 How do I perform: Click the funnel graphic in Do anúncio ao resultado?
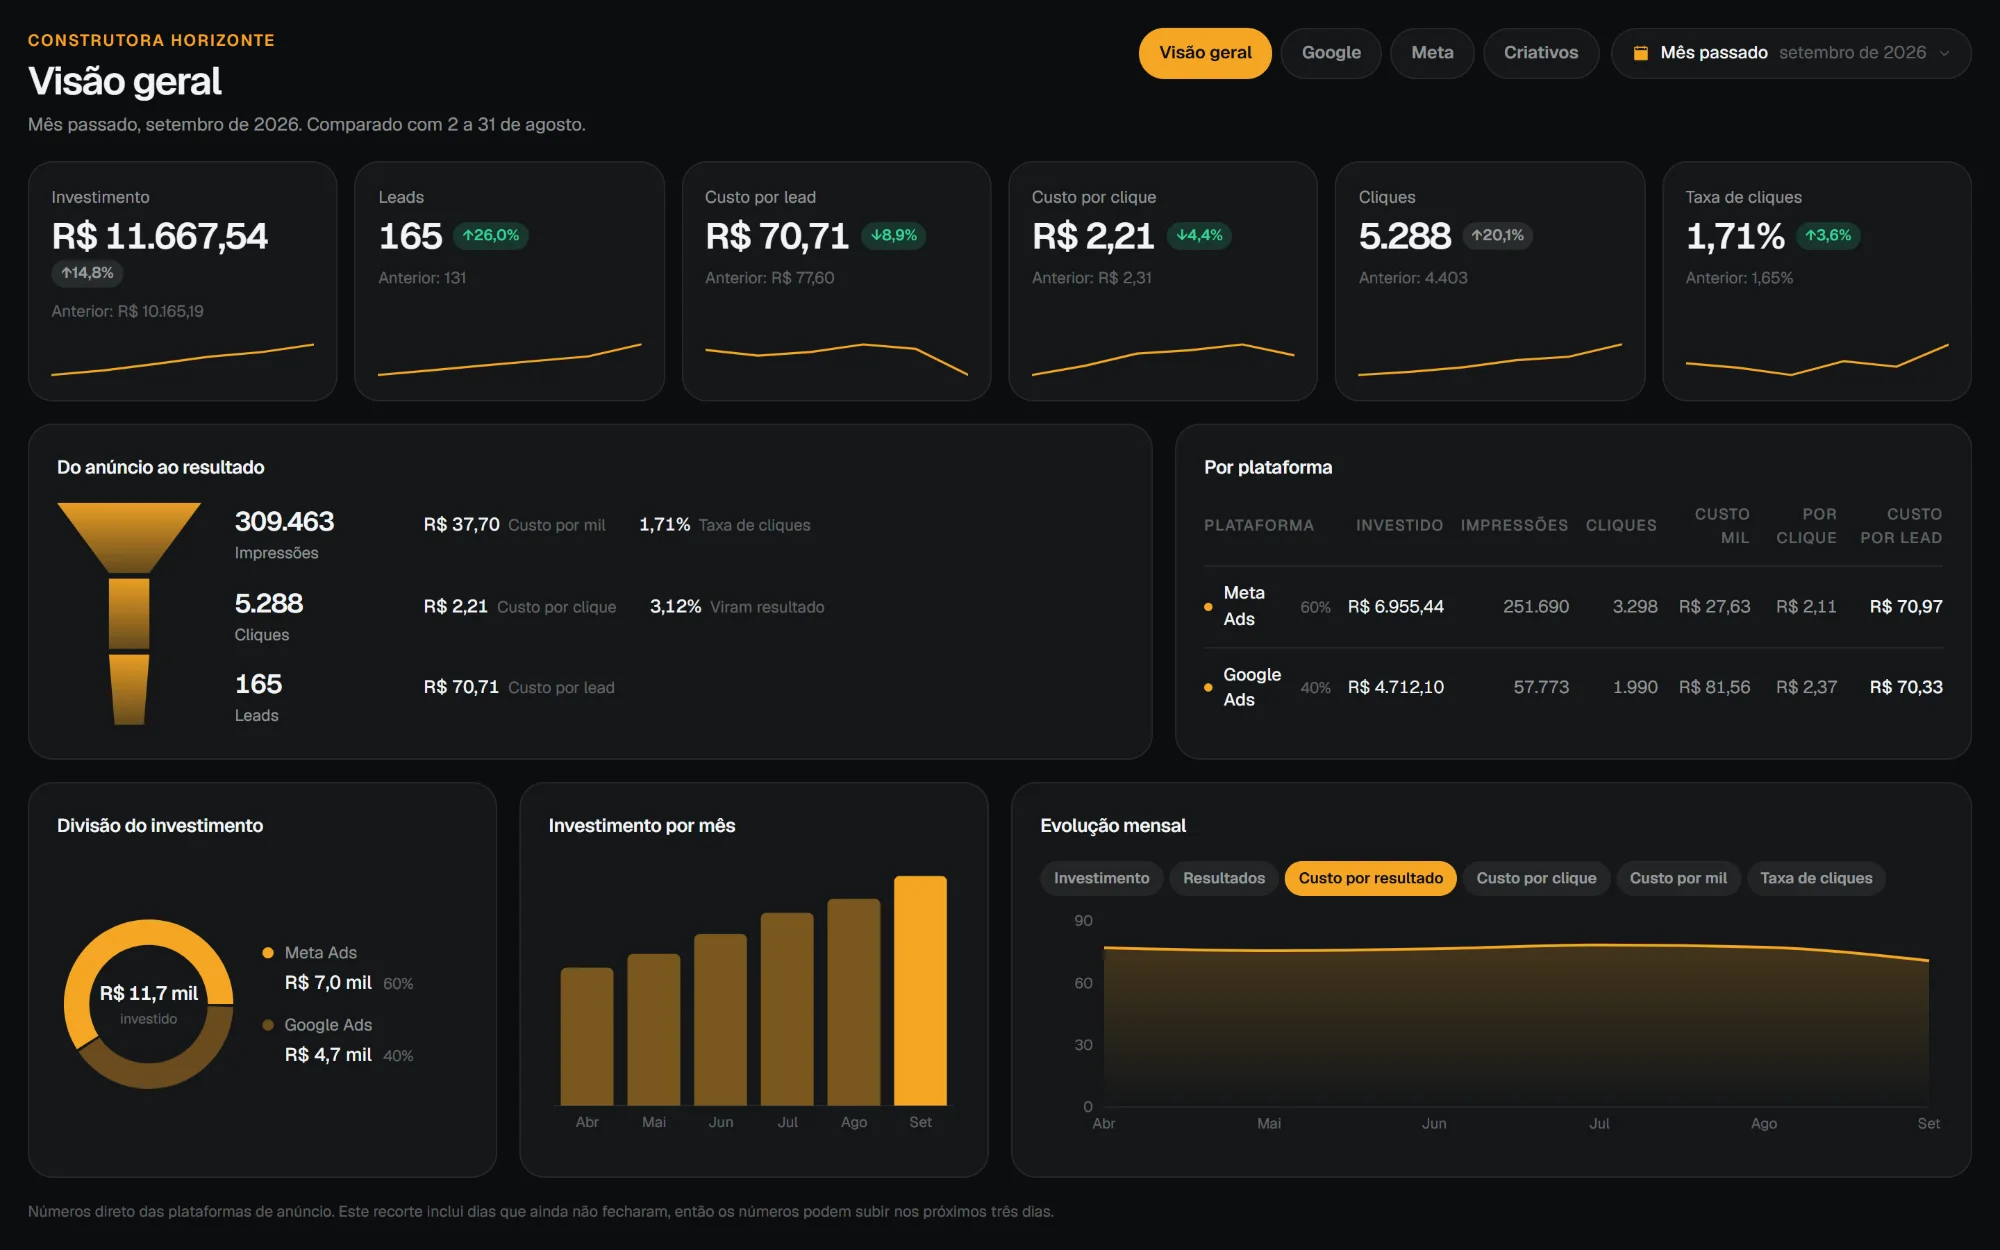[x=129, y=614]
